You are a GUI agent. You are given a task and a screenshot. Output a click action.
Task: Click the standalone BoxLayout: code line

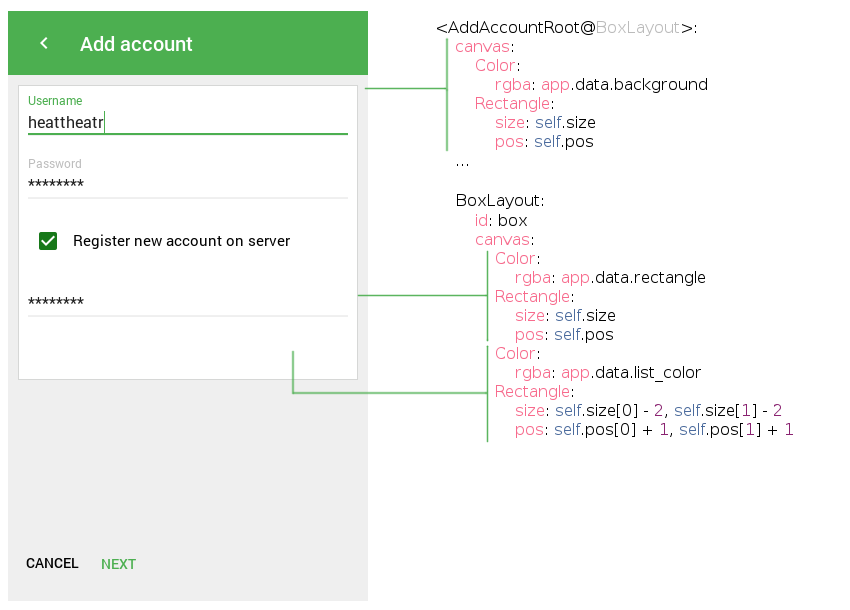tap(500, 201)
